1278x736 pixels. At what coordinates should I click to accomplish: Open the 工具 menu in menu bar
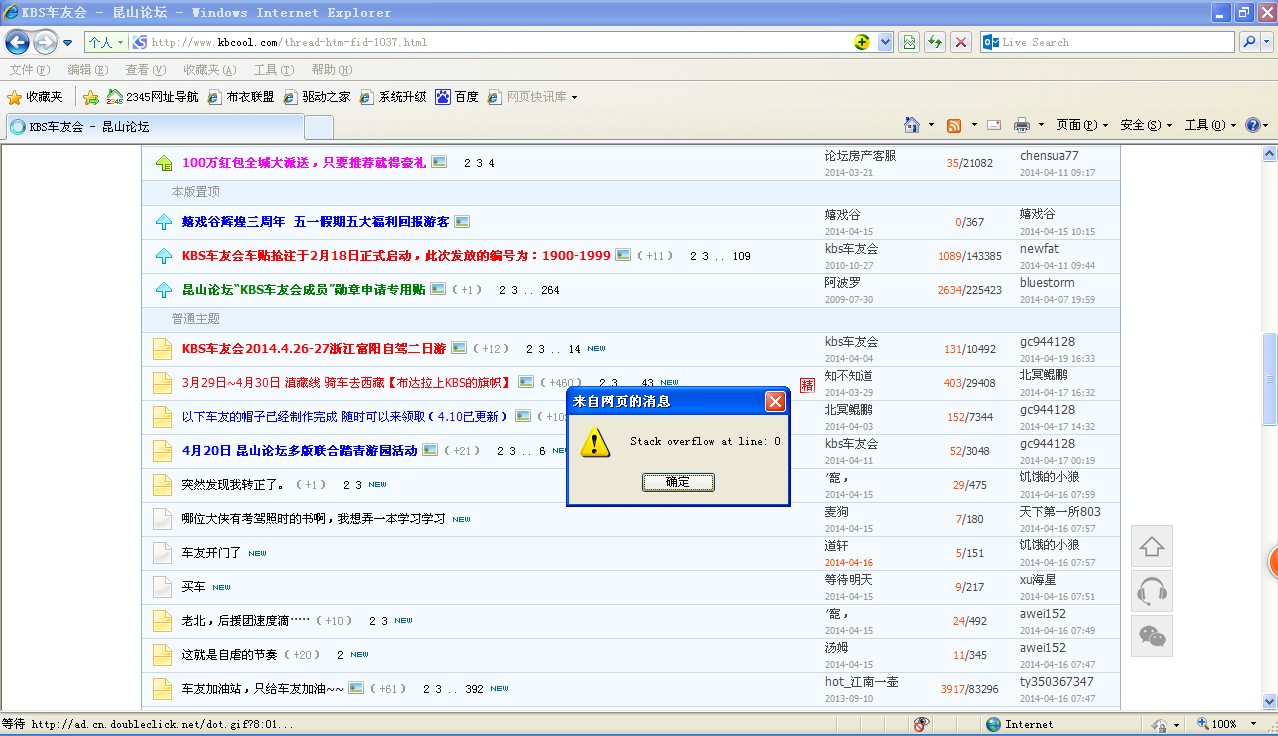pyautogui.click(x=273, y=70)
